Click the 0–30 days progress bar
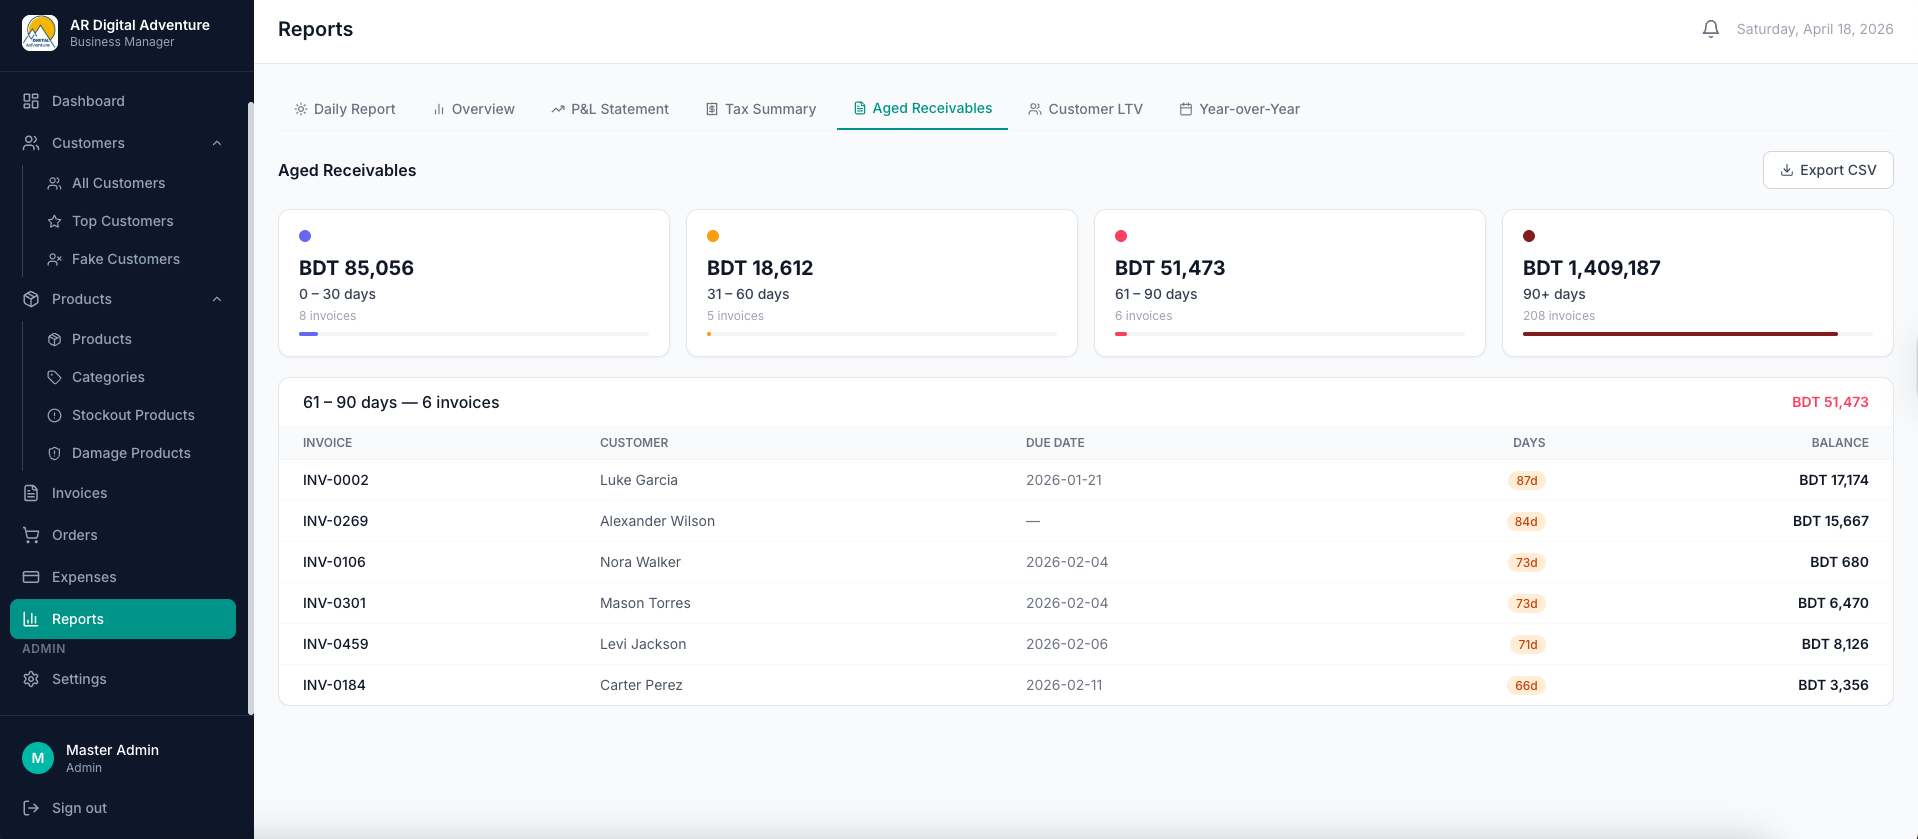Image resolution: width=1918 pixels, height=839 pixels. click(473, 334)
